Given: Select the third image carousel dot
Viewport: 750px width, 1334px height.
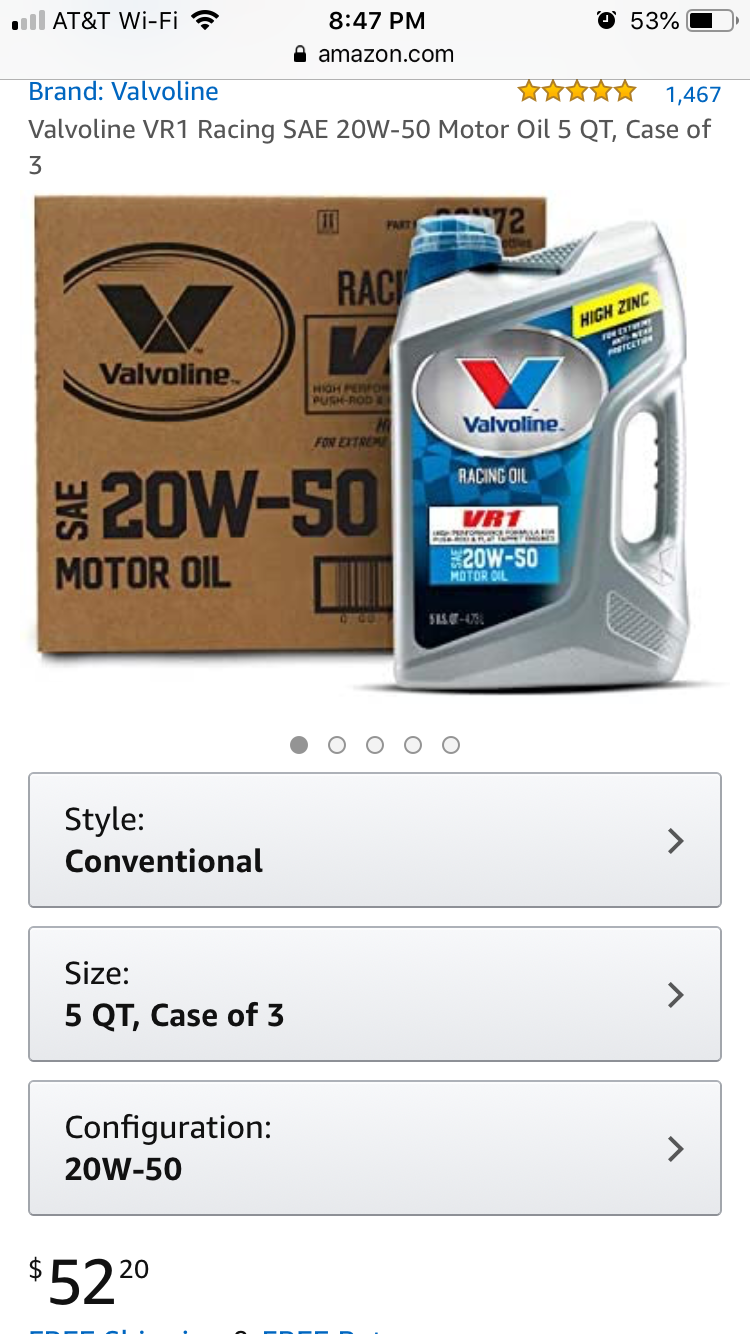Looking at the screenshot, I should (x=375, y=745).
